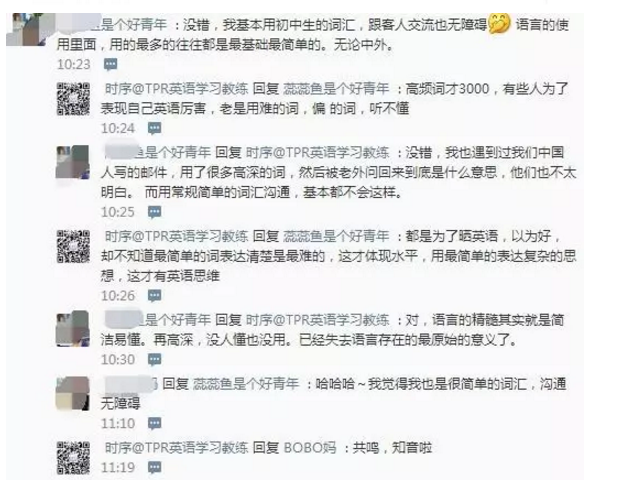This screenshot has width=622, height=482.
Task: Open the avatar of the 11:10 commenter
Action: click(x=73, y=393)
